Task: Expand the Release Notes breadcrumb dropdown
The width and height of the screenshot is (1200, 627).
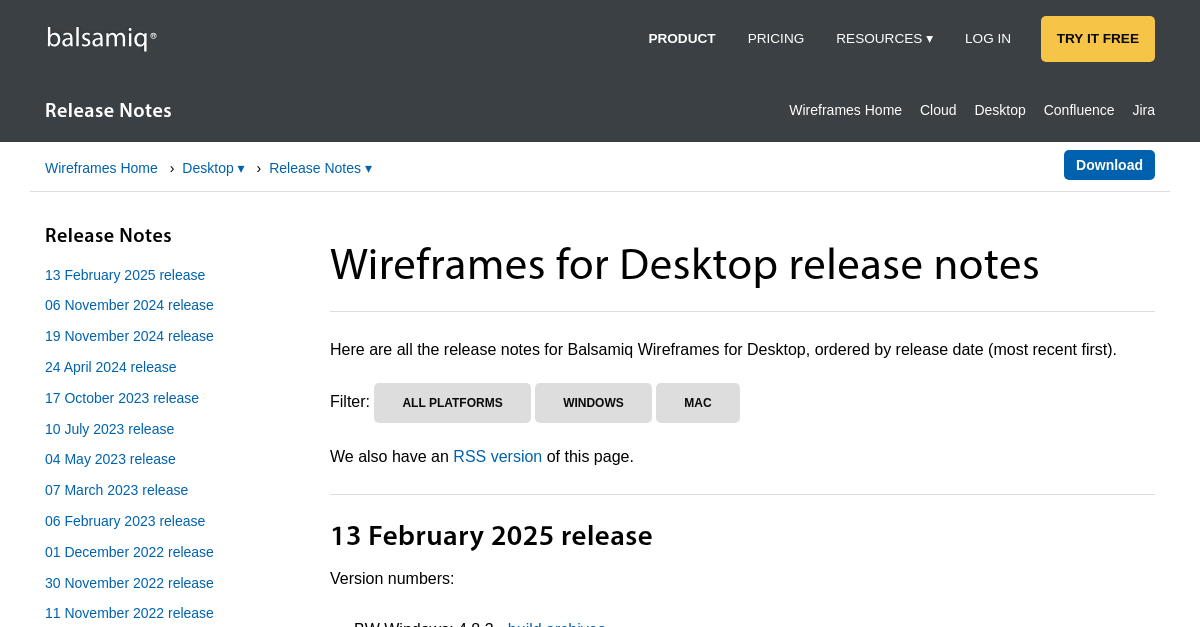Action: (320, 168)
